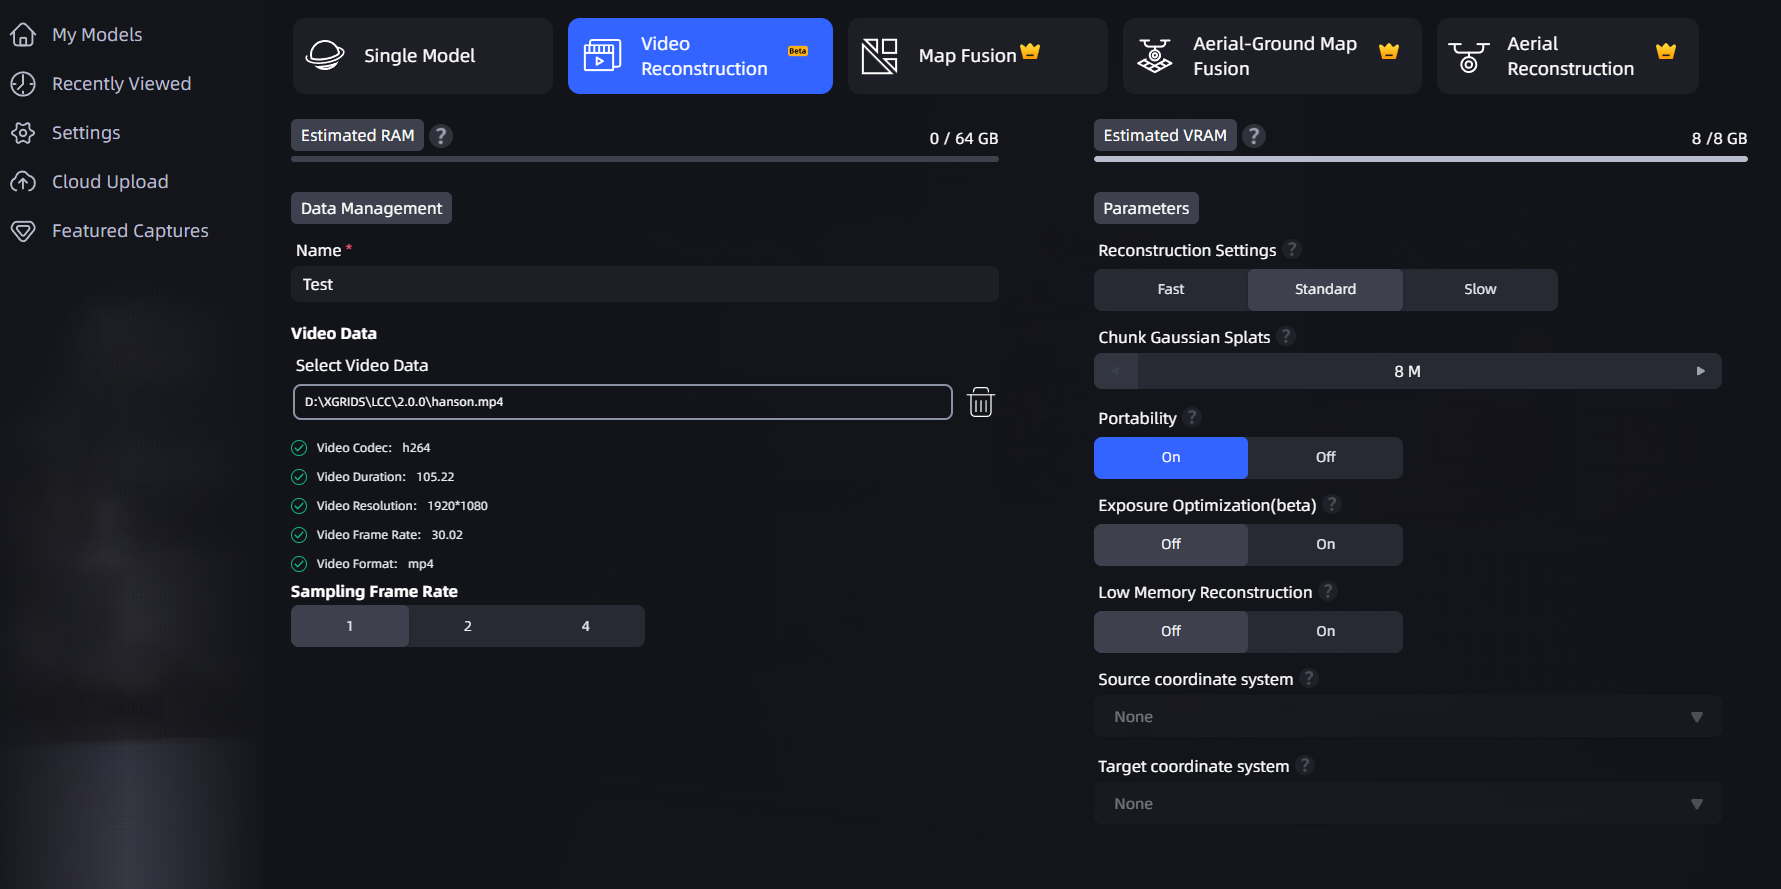Select Video Reconstruction tab

(700, 56)
